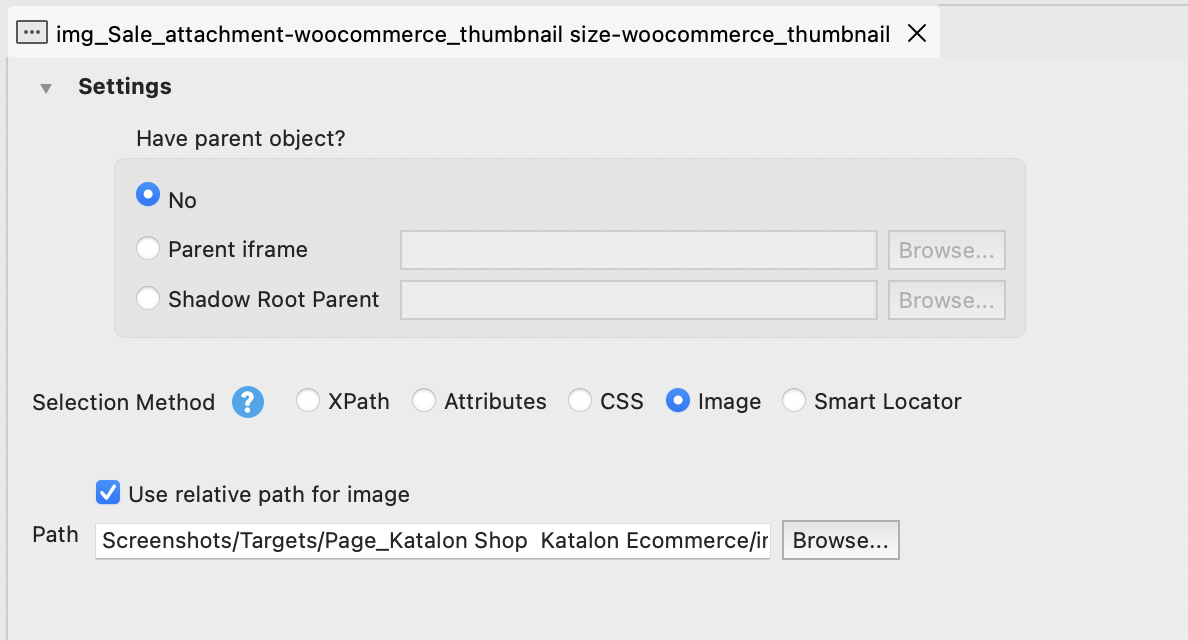This screenshot has width=1188, height=640.
Task: Select the Image selection method
Action: [678, 401]
